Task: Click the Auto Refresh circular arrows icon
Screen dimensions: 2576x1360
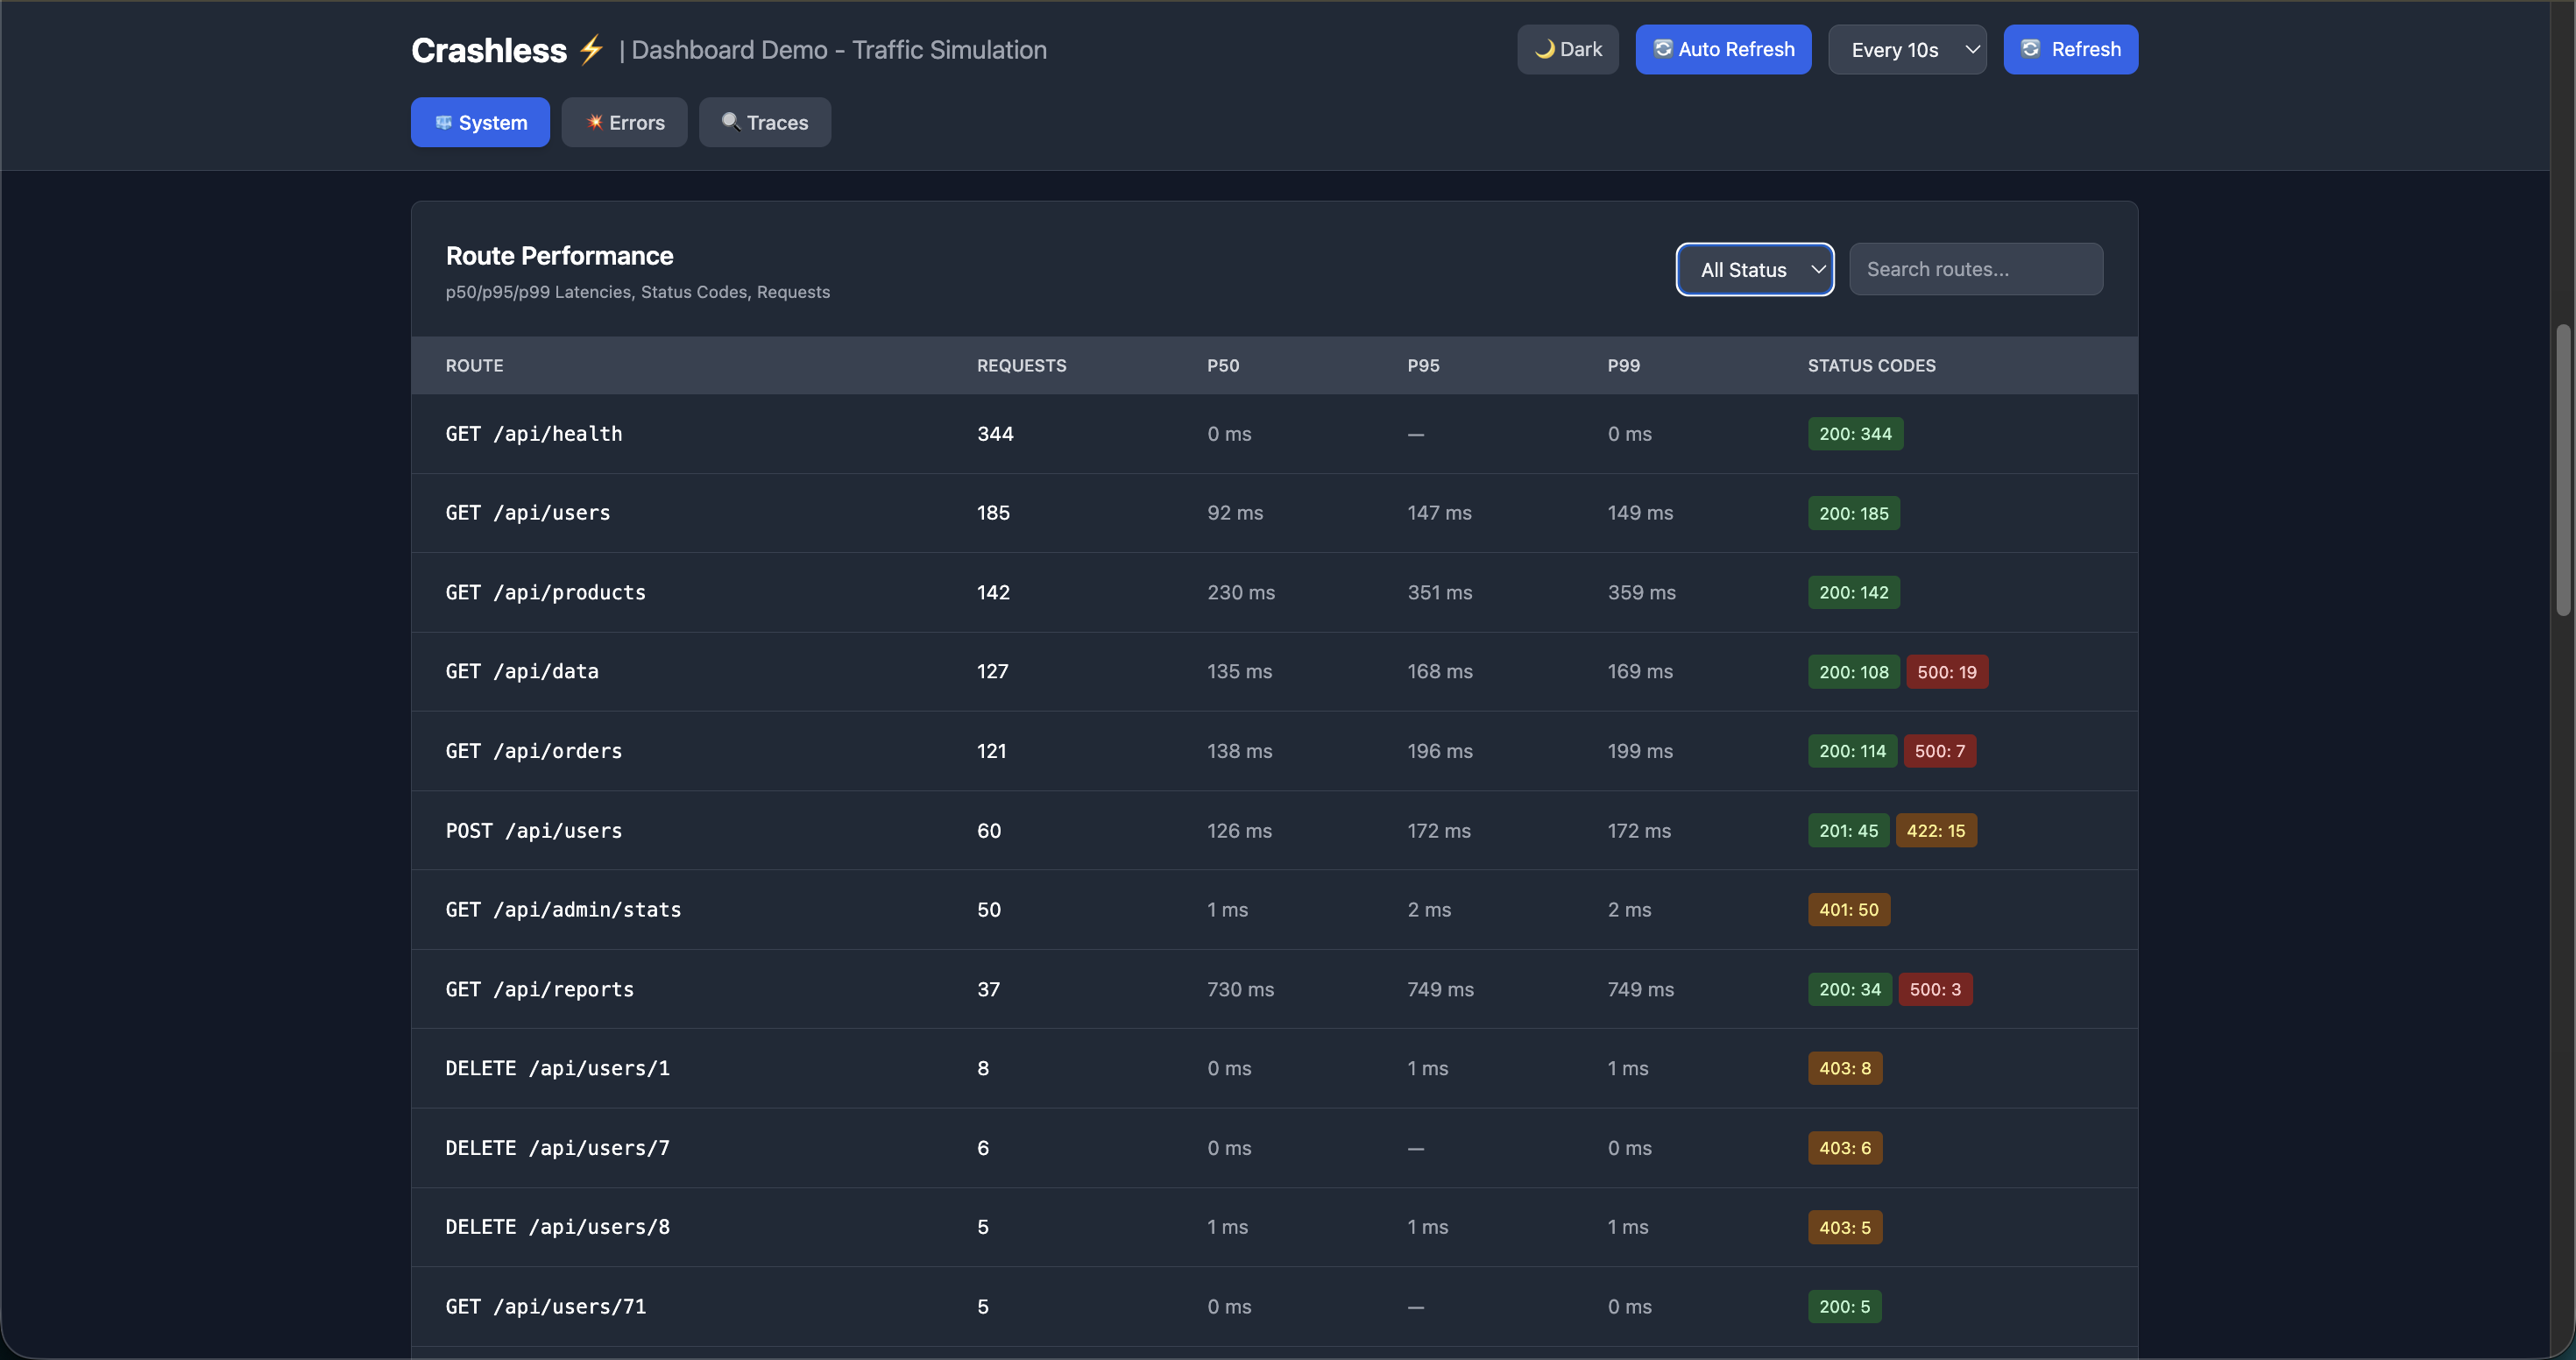Action: 1662,49
